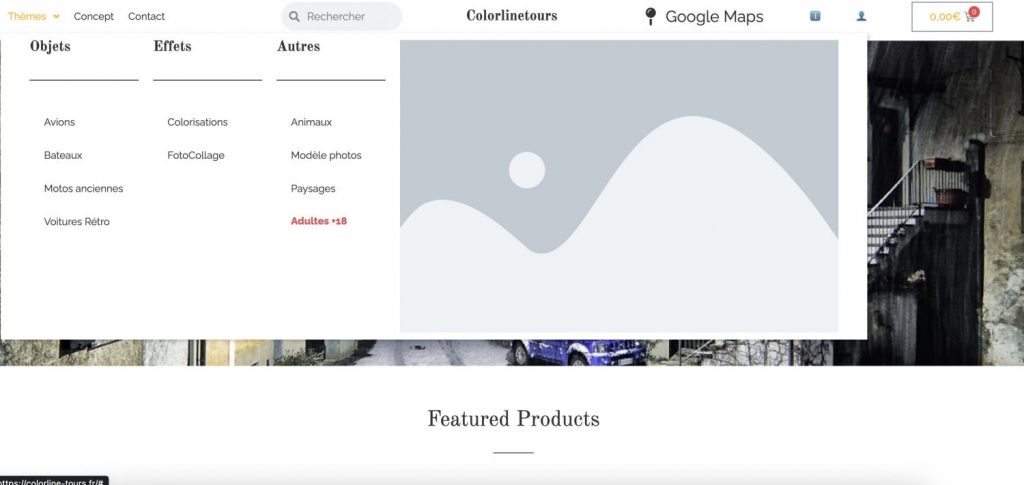Select the FotoCollage effect
1024x485 pixels.
tap(196, 155)
